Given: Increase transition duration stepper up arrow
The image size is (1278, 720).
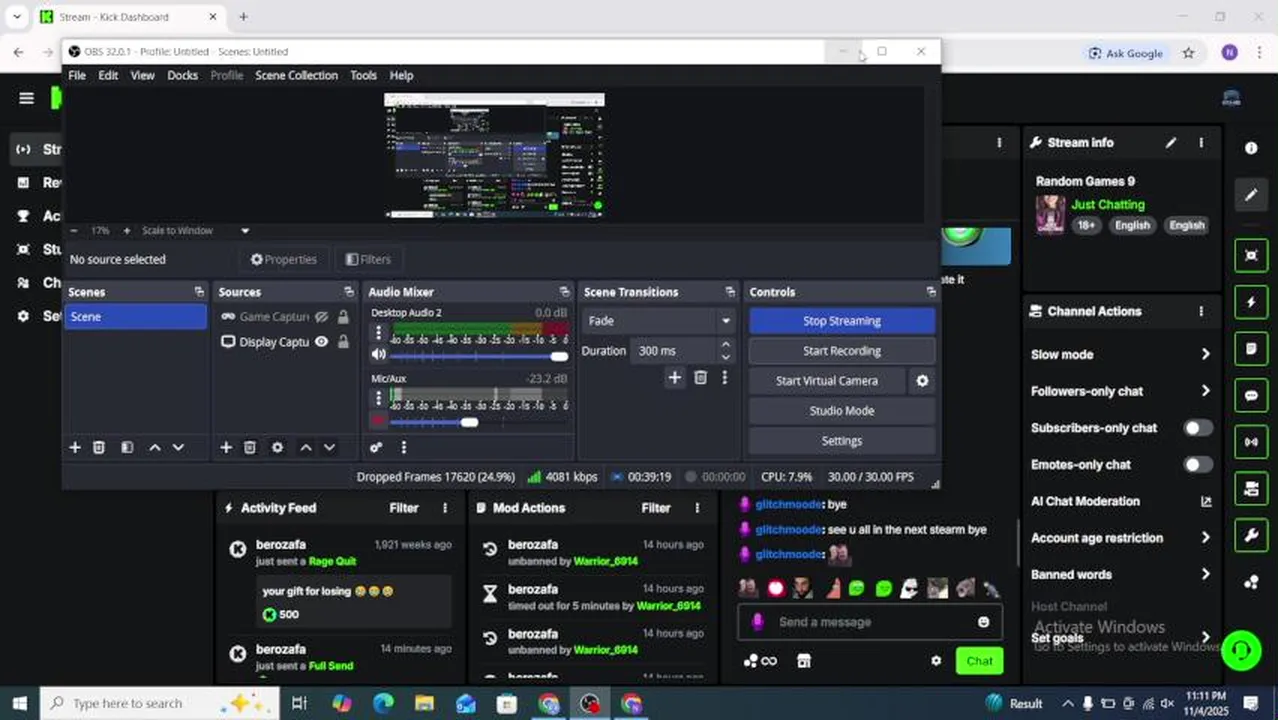Looking at the screenshot, I should tap(725, 346).
